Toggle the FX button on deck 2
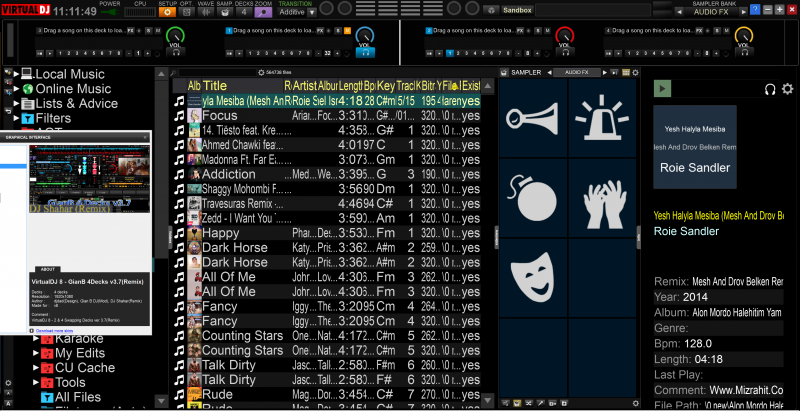Viewport: 800px width, 411px height. (x=520, y=31)
